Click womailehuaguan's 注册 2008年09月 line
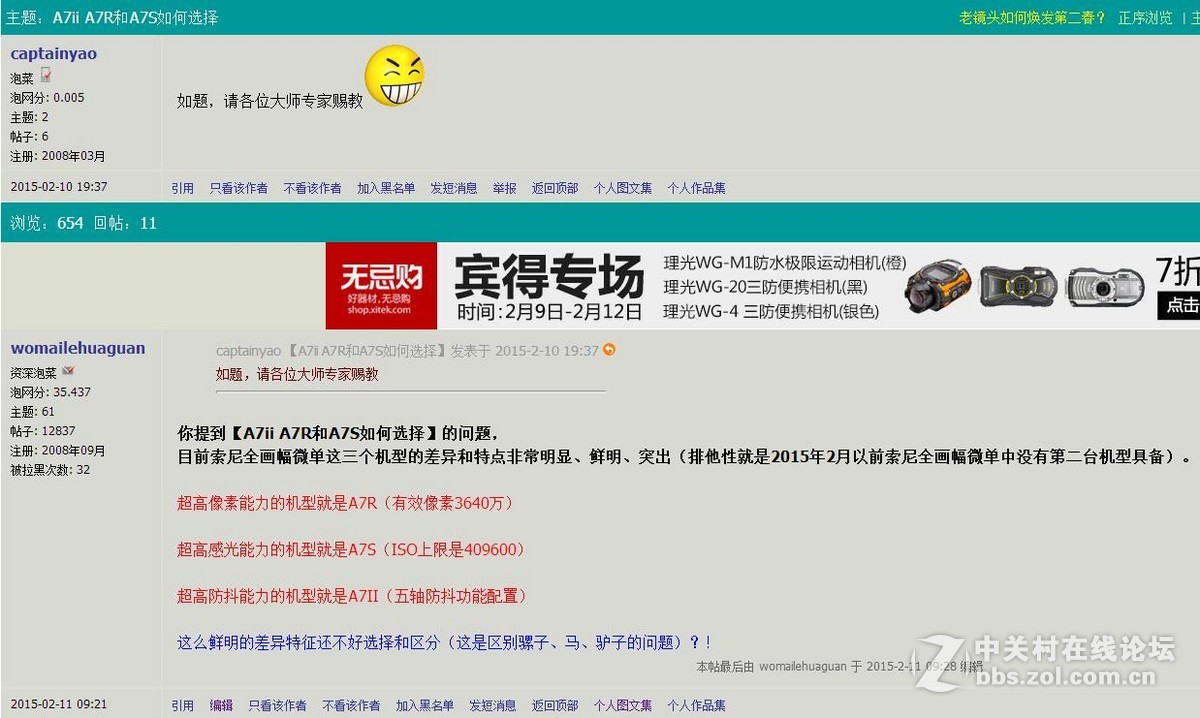Screen dimensions: 1200x718 click(x=58, y=451)
